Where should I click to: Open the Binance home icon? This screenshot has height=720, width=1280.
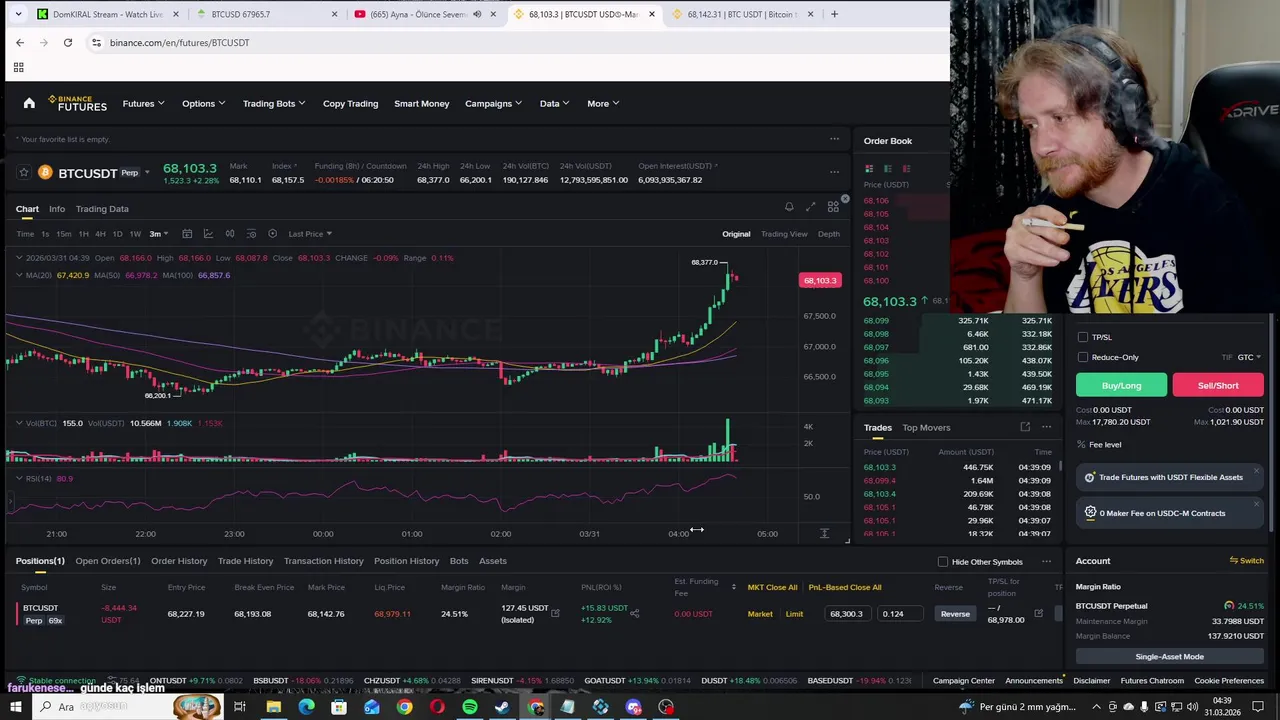coord(29,103)
